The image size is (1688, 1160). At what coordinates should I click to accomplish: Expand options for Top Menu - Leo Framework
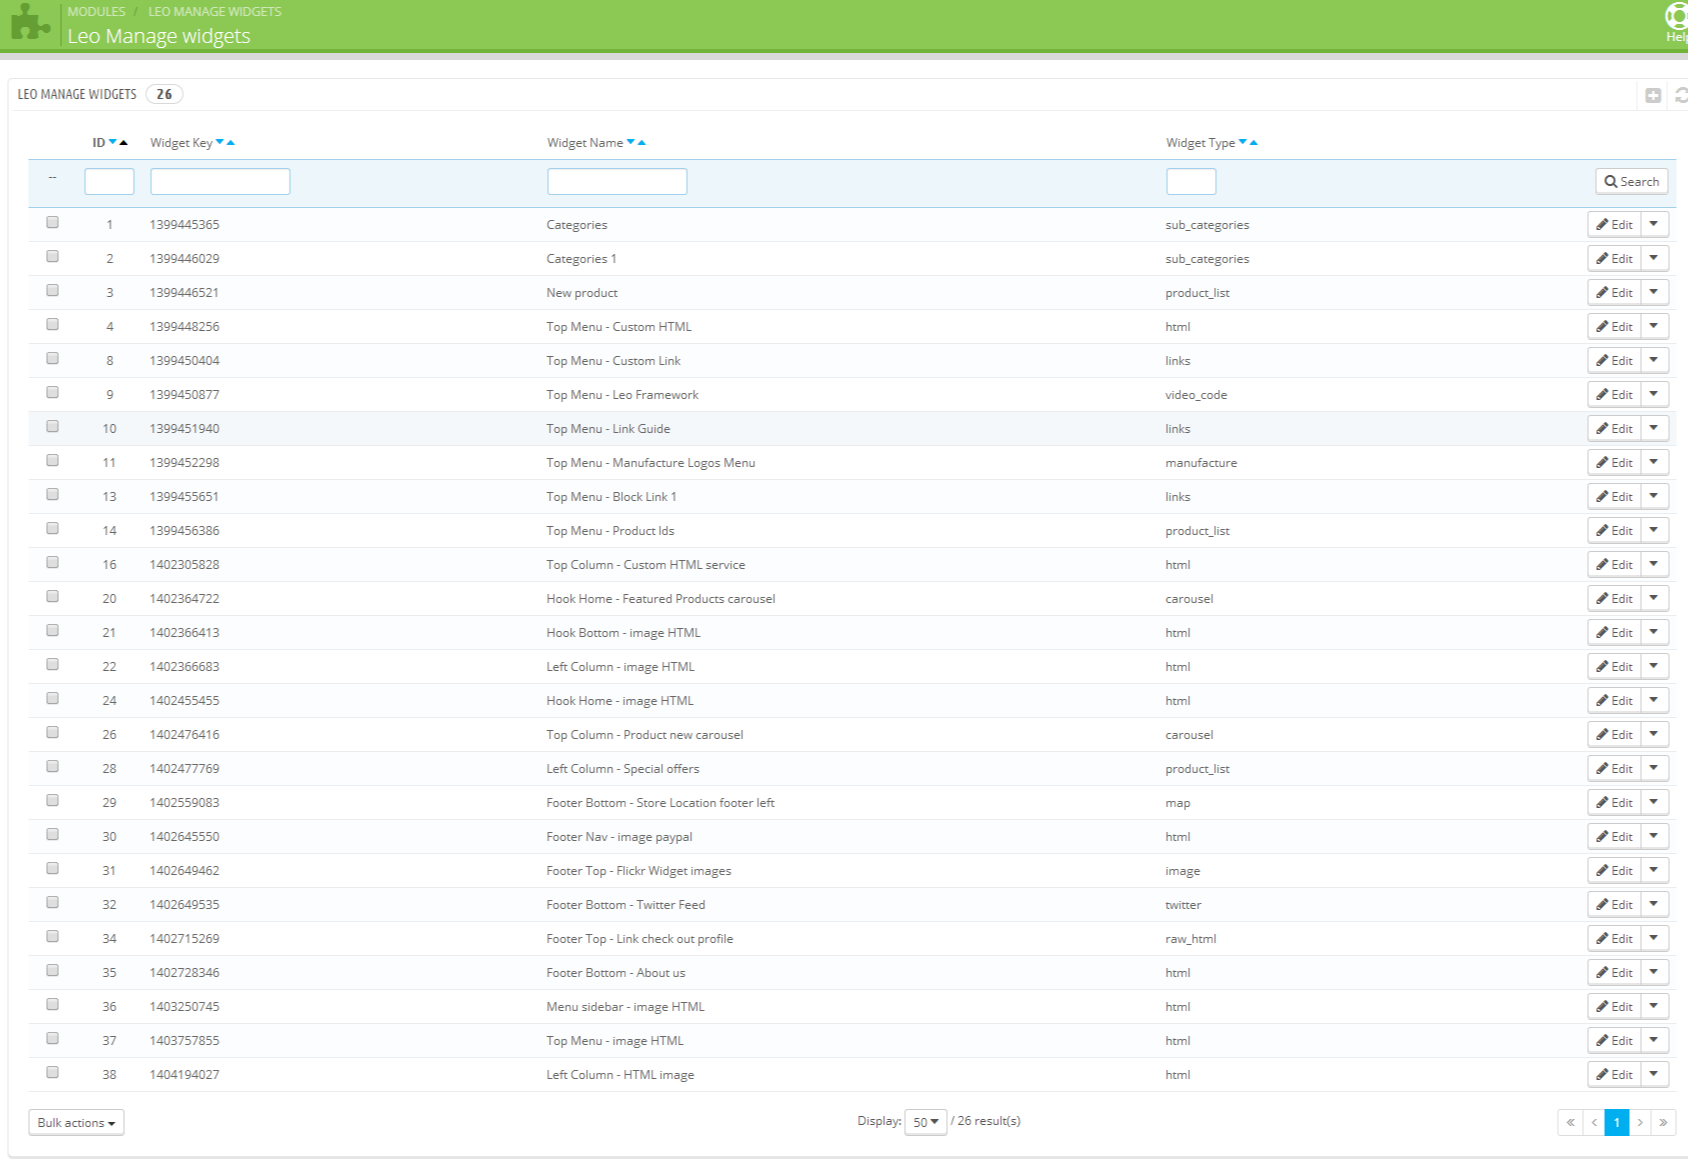1654,394
